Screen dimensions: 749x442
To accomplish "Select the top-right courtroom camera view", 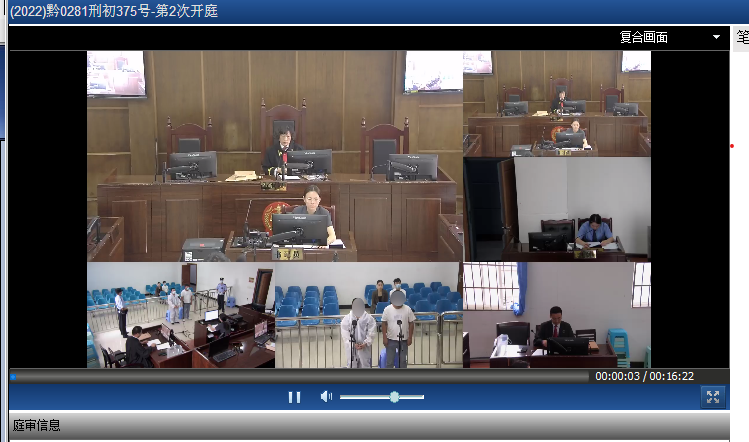I will coord(556,103).
